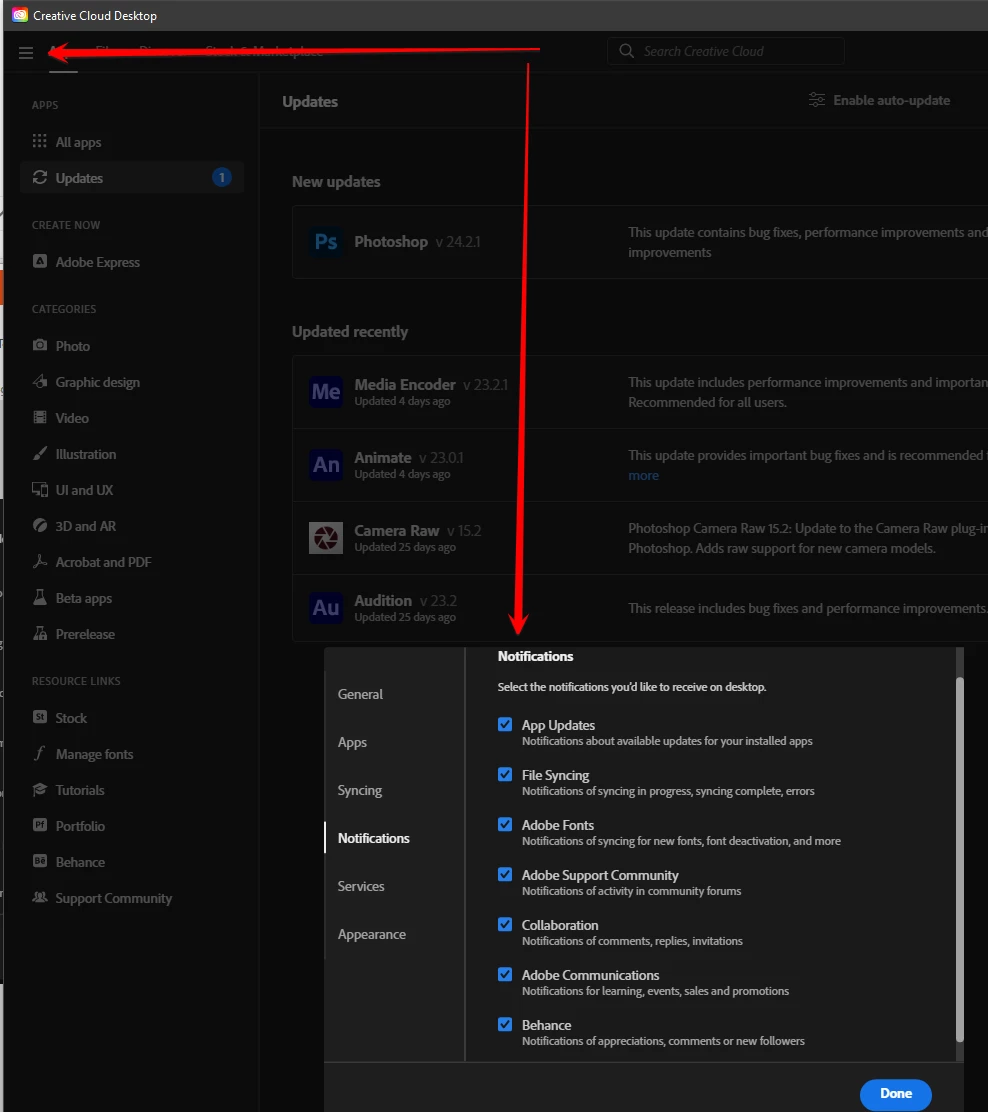Toggle the Adobe Fonts notification checkbox

[x=505, y=824]
